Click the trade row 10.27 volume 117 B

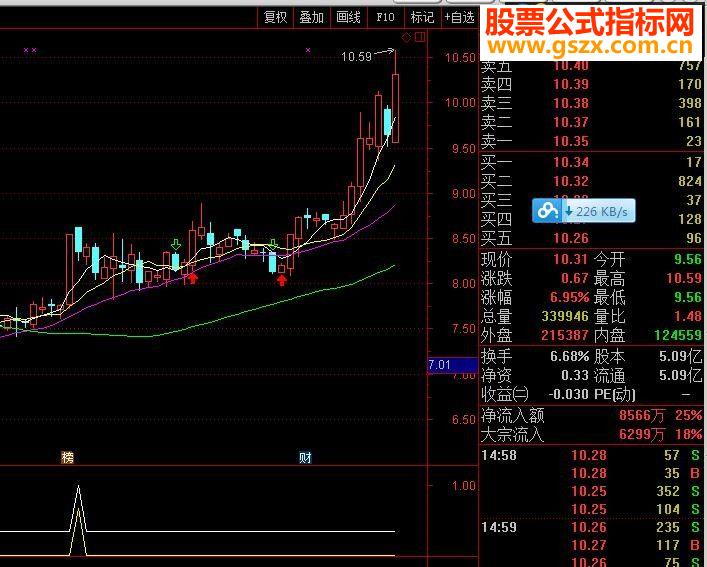pyautogui.click(x=591, y=545)
